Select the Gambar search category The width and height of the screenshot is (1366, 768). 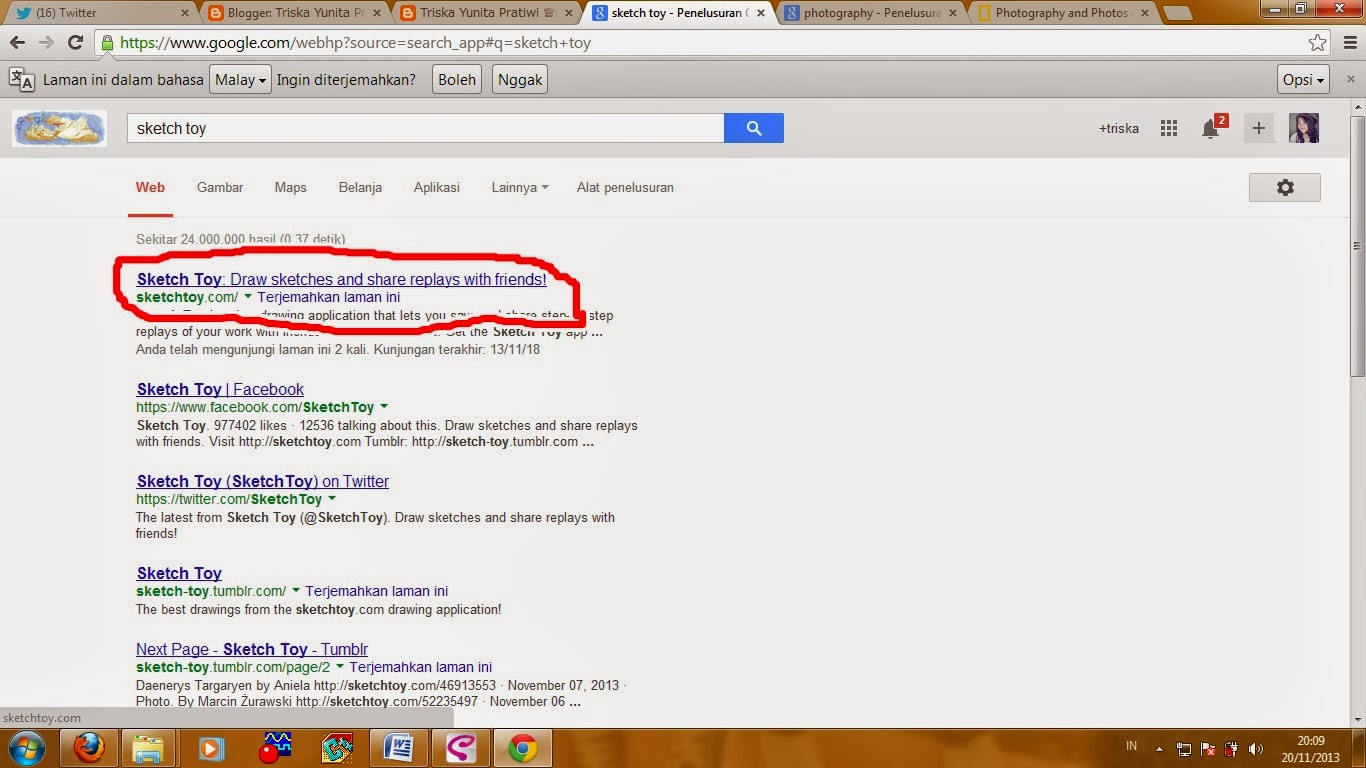[220, 187]
